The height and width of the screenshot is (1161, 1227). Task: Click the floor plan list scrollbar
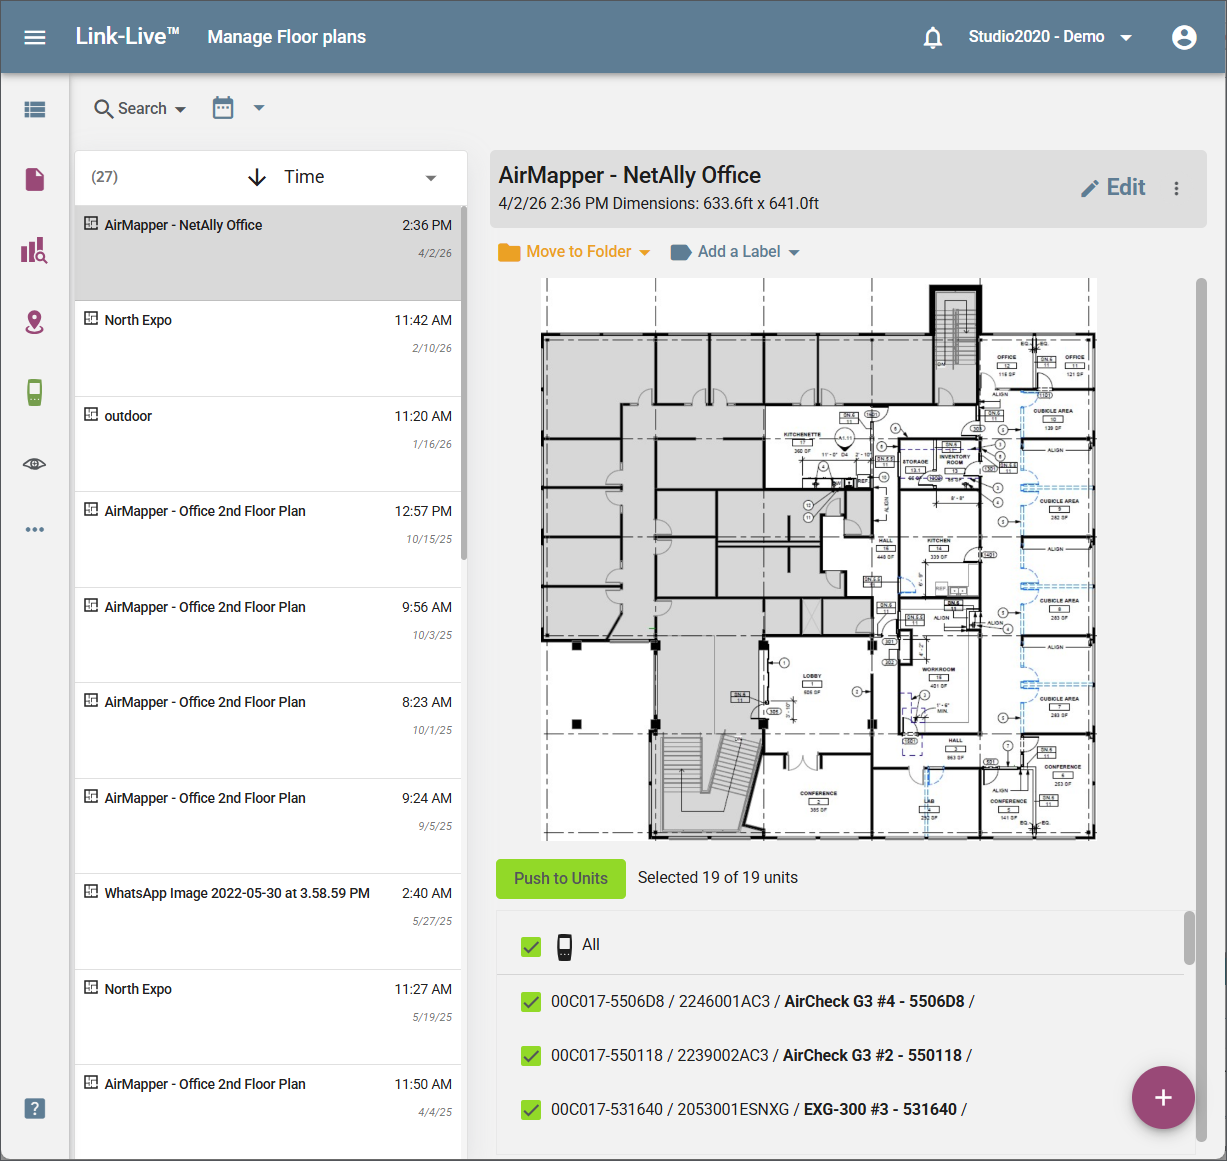coord(464,383)
